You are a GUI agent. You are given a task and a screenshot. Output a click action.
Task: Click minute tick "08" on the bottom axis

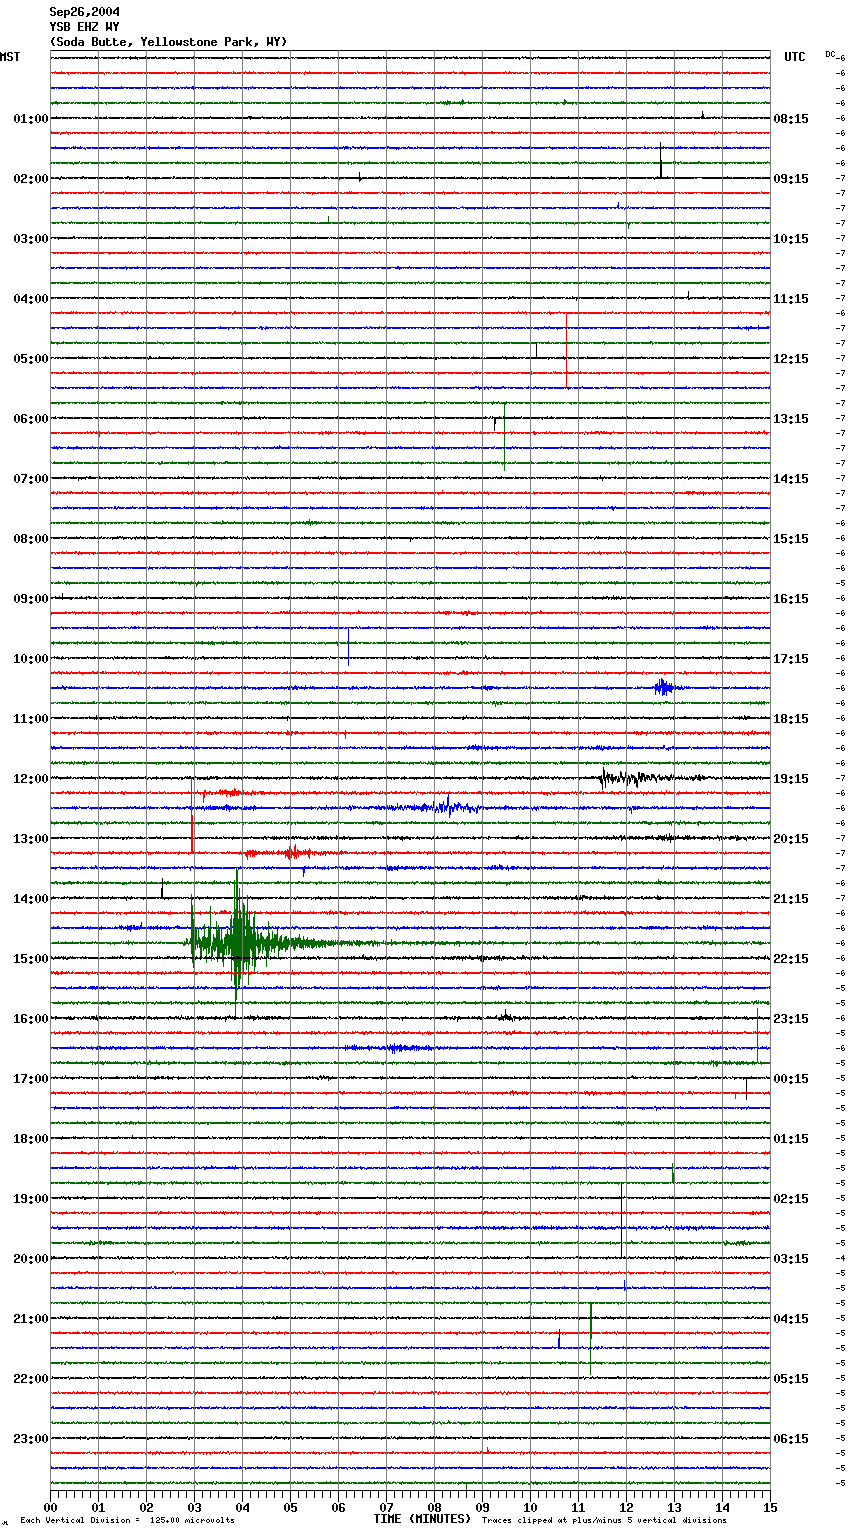[x=434, y=1507]
